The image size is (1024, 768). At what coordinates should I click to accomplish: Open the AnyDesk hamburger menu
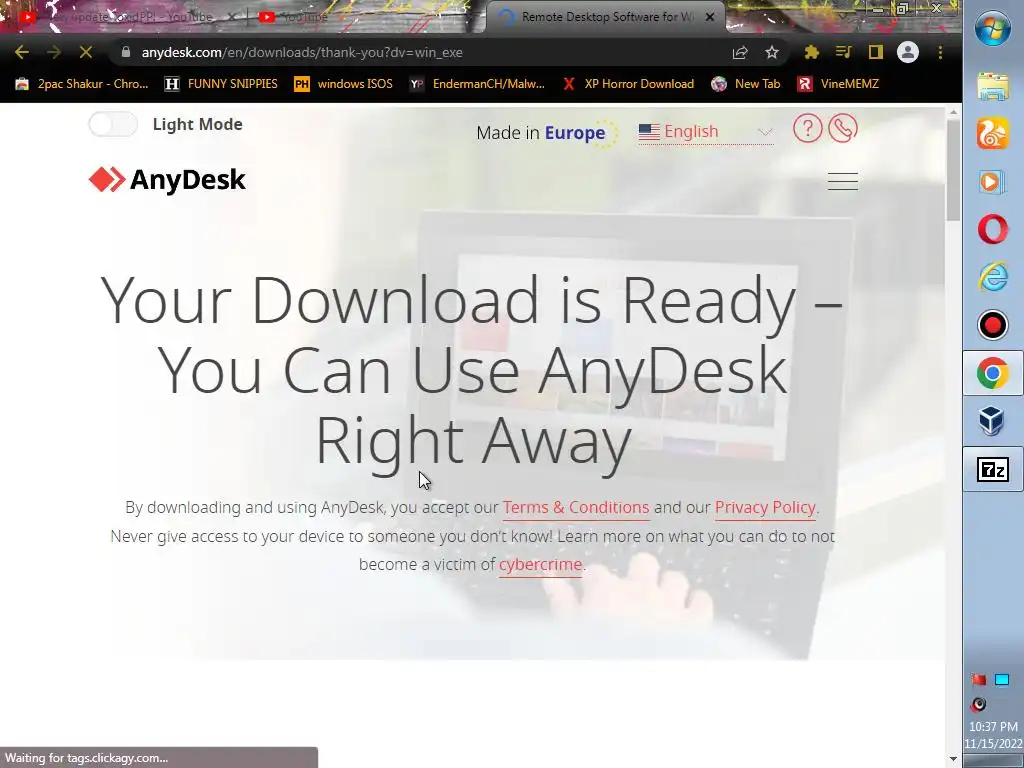[843, 181]
